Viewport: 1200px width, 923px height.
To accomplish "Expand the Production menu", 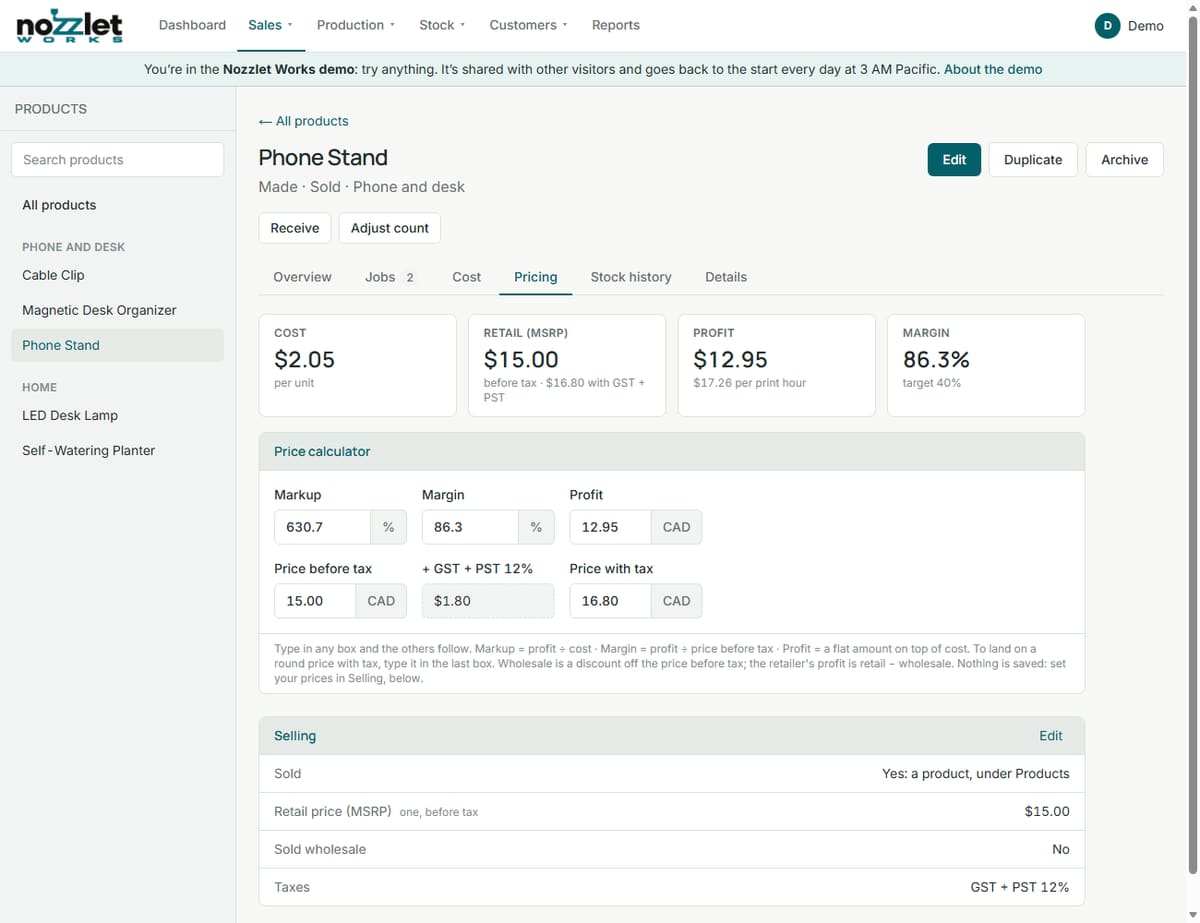I will click(x=355, y=25).
